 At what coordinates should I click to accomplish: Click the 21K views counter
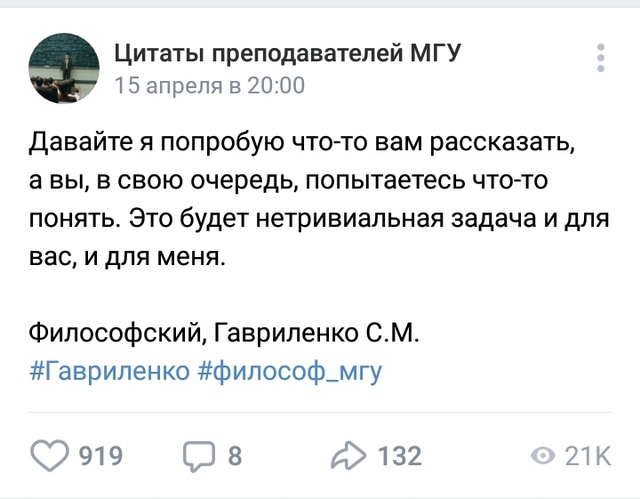coord(587,457)
